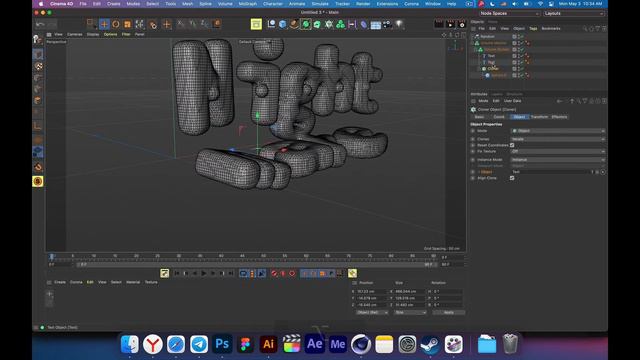Toggle Reset Coordinates checkbox

pos(512,145)
